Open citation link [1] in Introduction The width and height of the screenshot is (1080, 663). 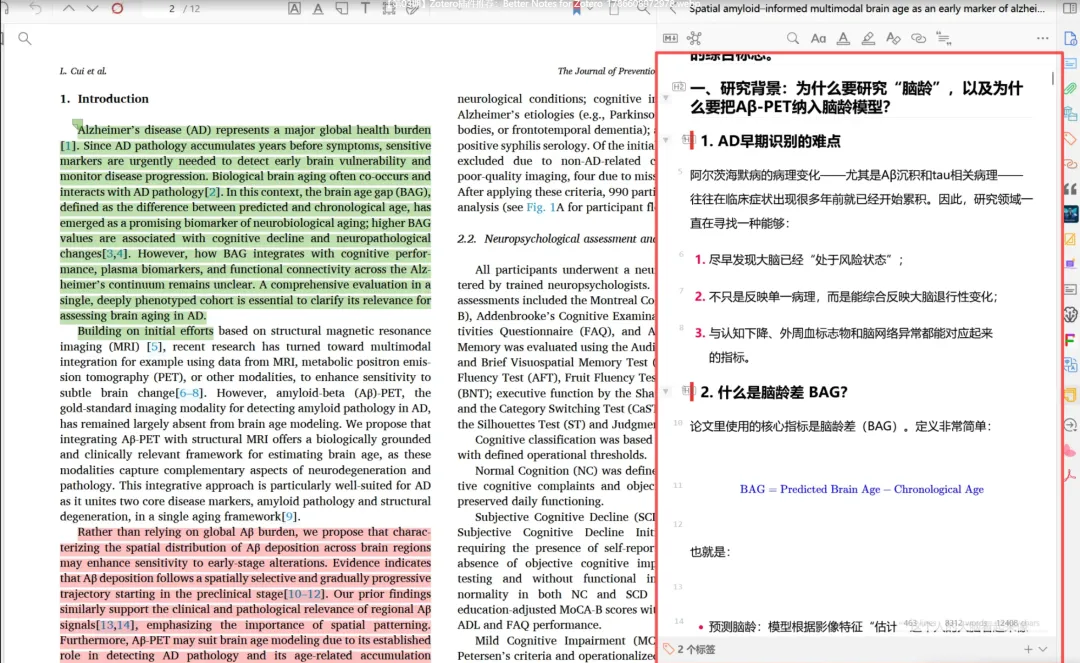tap(69, 145)
